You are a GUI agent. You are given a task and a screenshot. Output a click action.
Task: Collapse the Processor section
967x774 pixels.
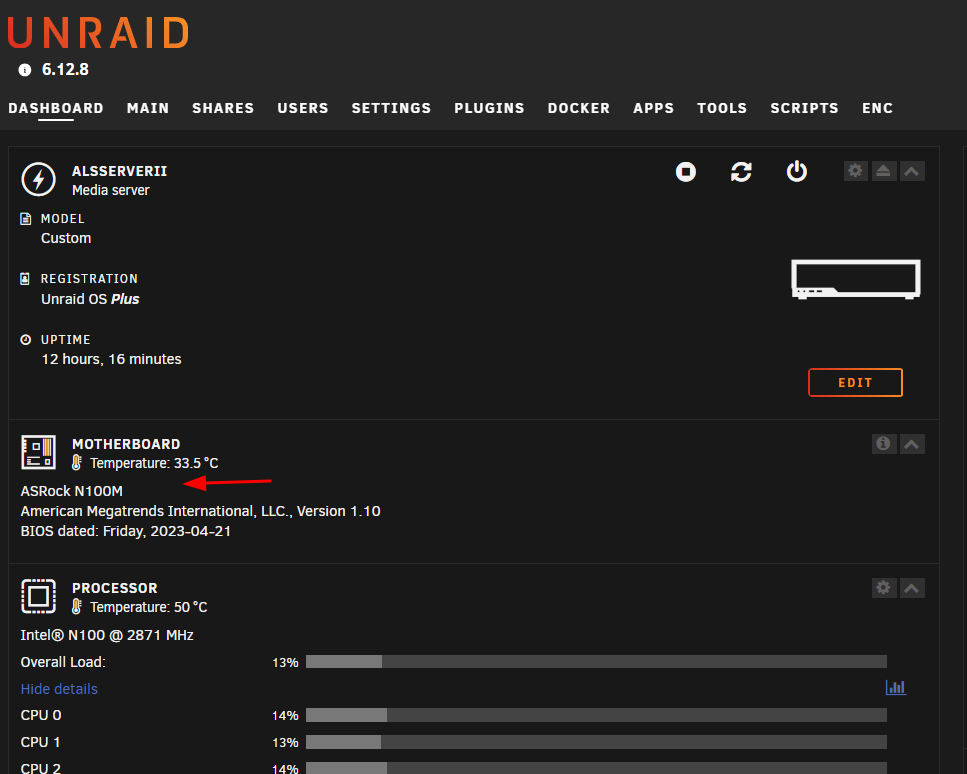(911, 588)
